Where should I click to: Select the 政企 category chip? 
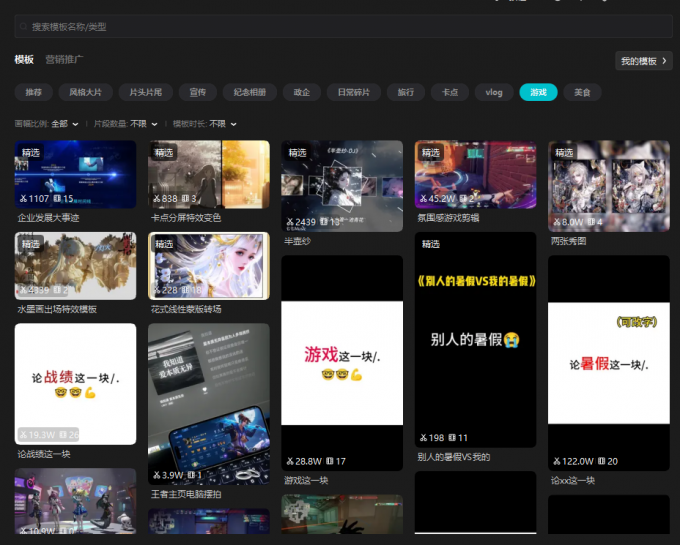pos(302,92)
